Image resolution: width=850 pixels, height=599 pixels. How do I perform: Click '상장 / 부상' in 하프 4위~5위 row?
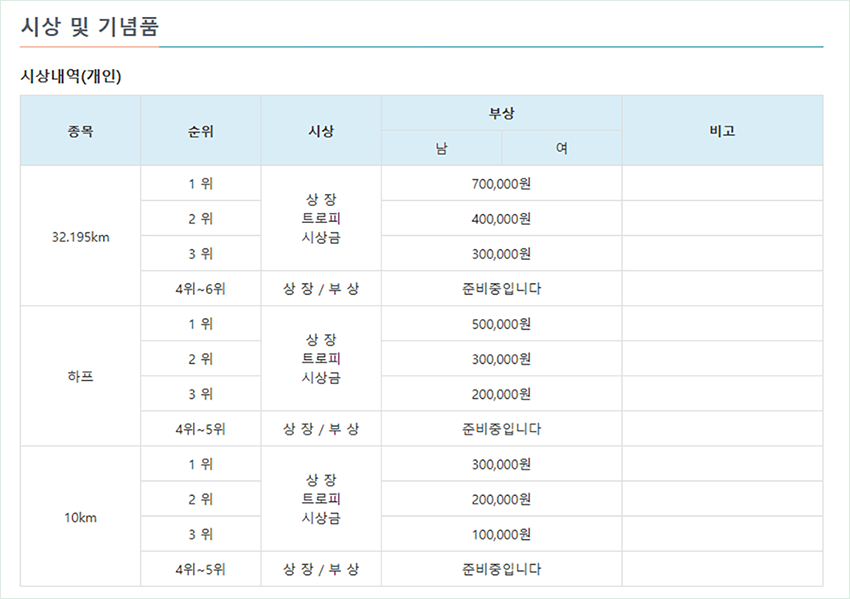coord(321,429)
